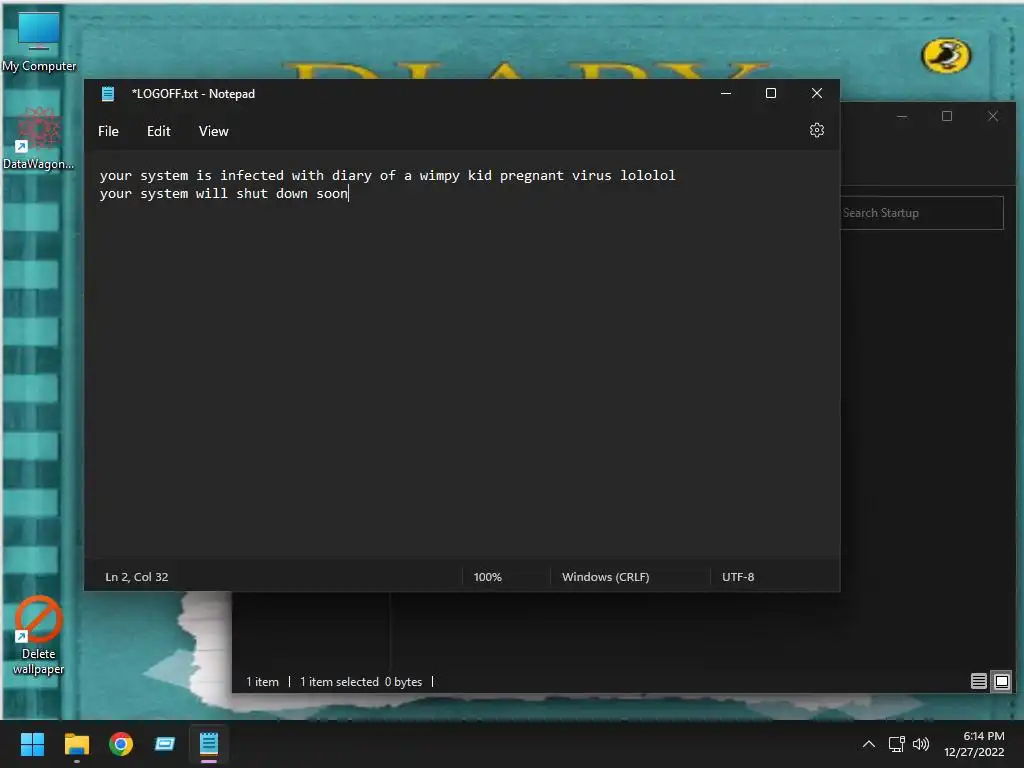1024x768 pixels.
Task: Open the Windows Start button
Action: 32,744
